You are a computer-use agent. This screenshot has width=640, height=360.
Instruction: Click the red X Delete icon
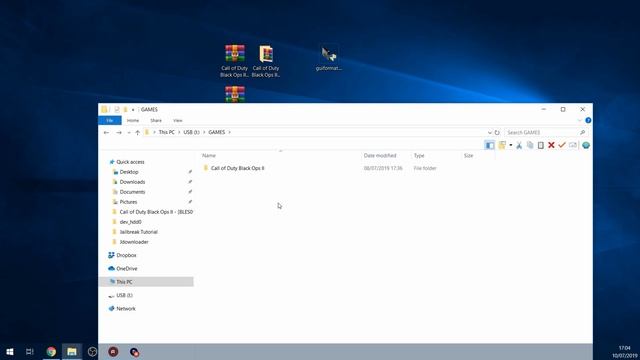tap(551, 145)
